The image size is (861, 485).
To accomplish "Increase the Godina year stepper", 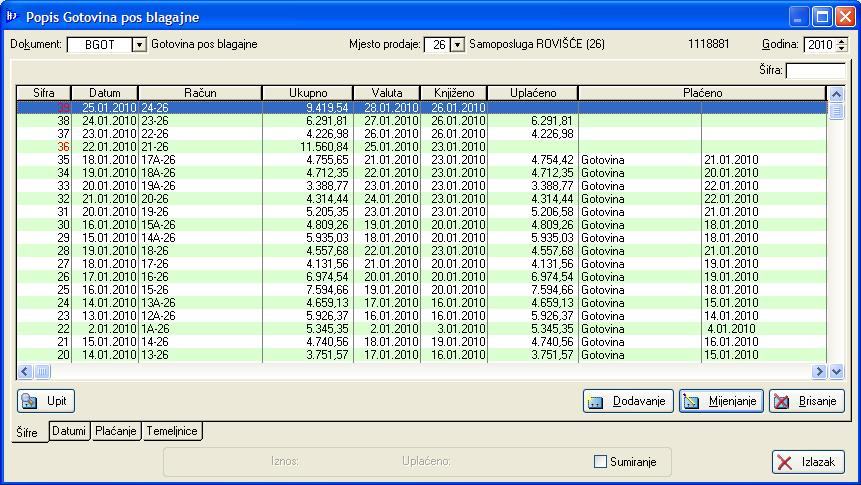I will point(841,41).
